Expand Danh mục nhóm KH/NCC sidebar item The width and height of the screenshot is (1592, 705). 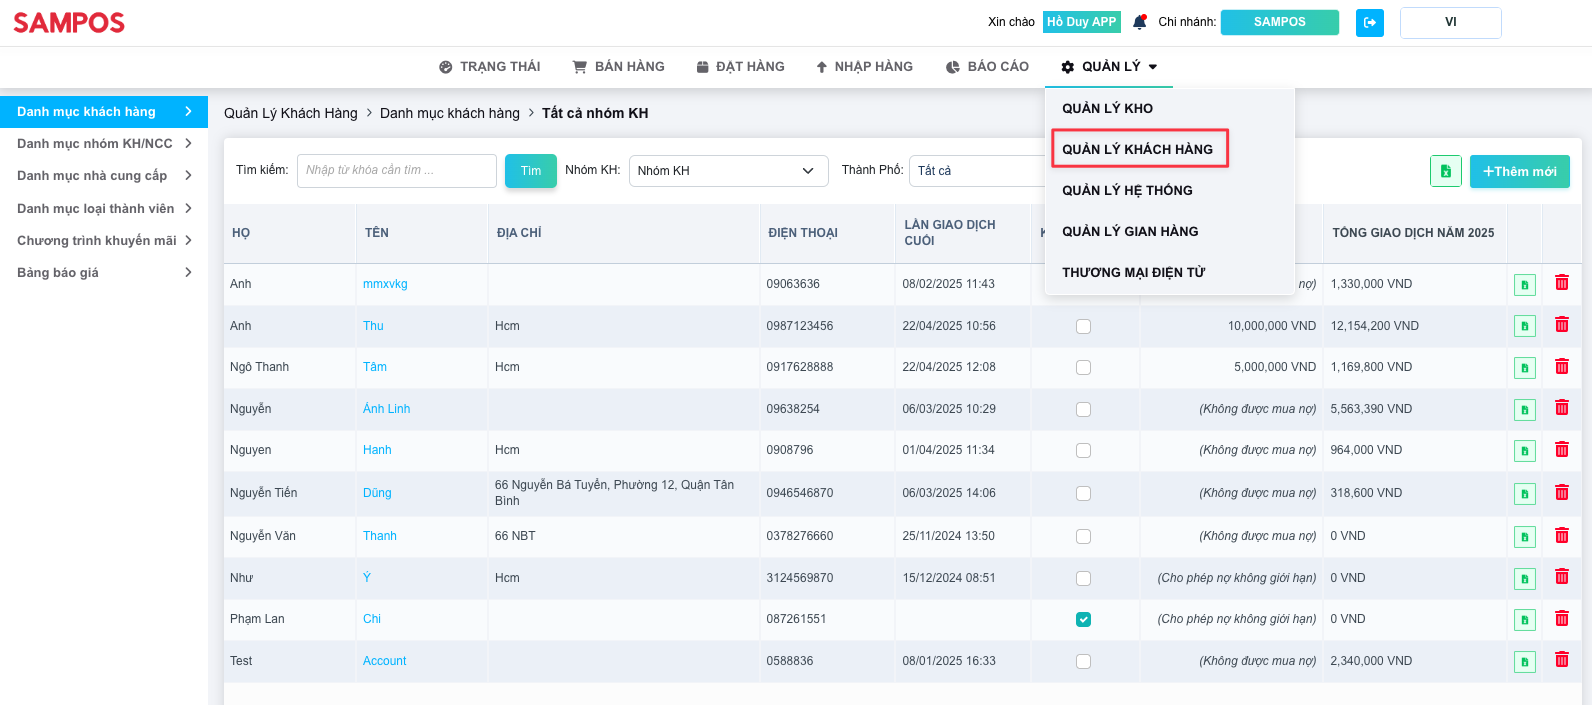[x=104, y=144]
